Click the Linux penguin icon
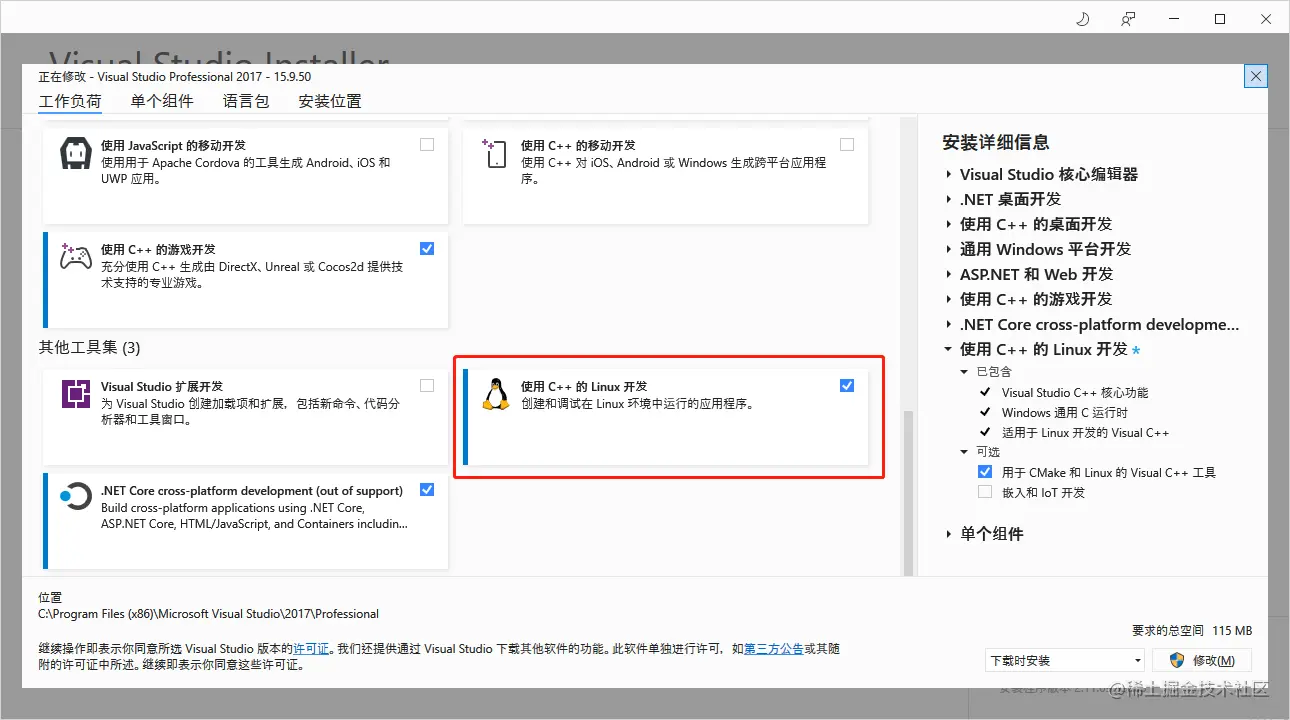The width and height of the screenshot is (1290, 720). pos(496,394)
